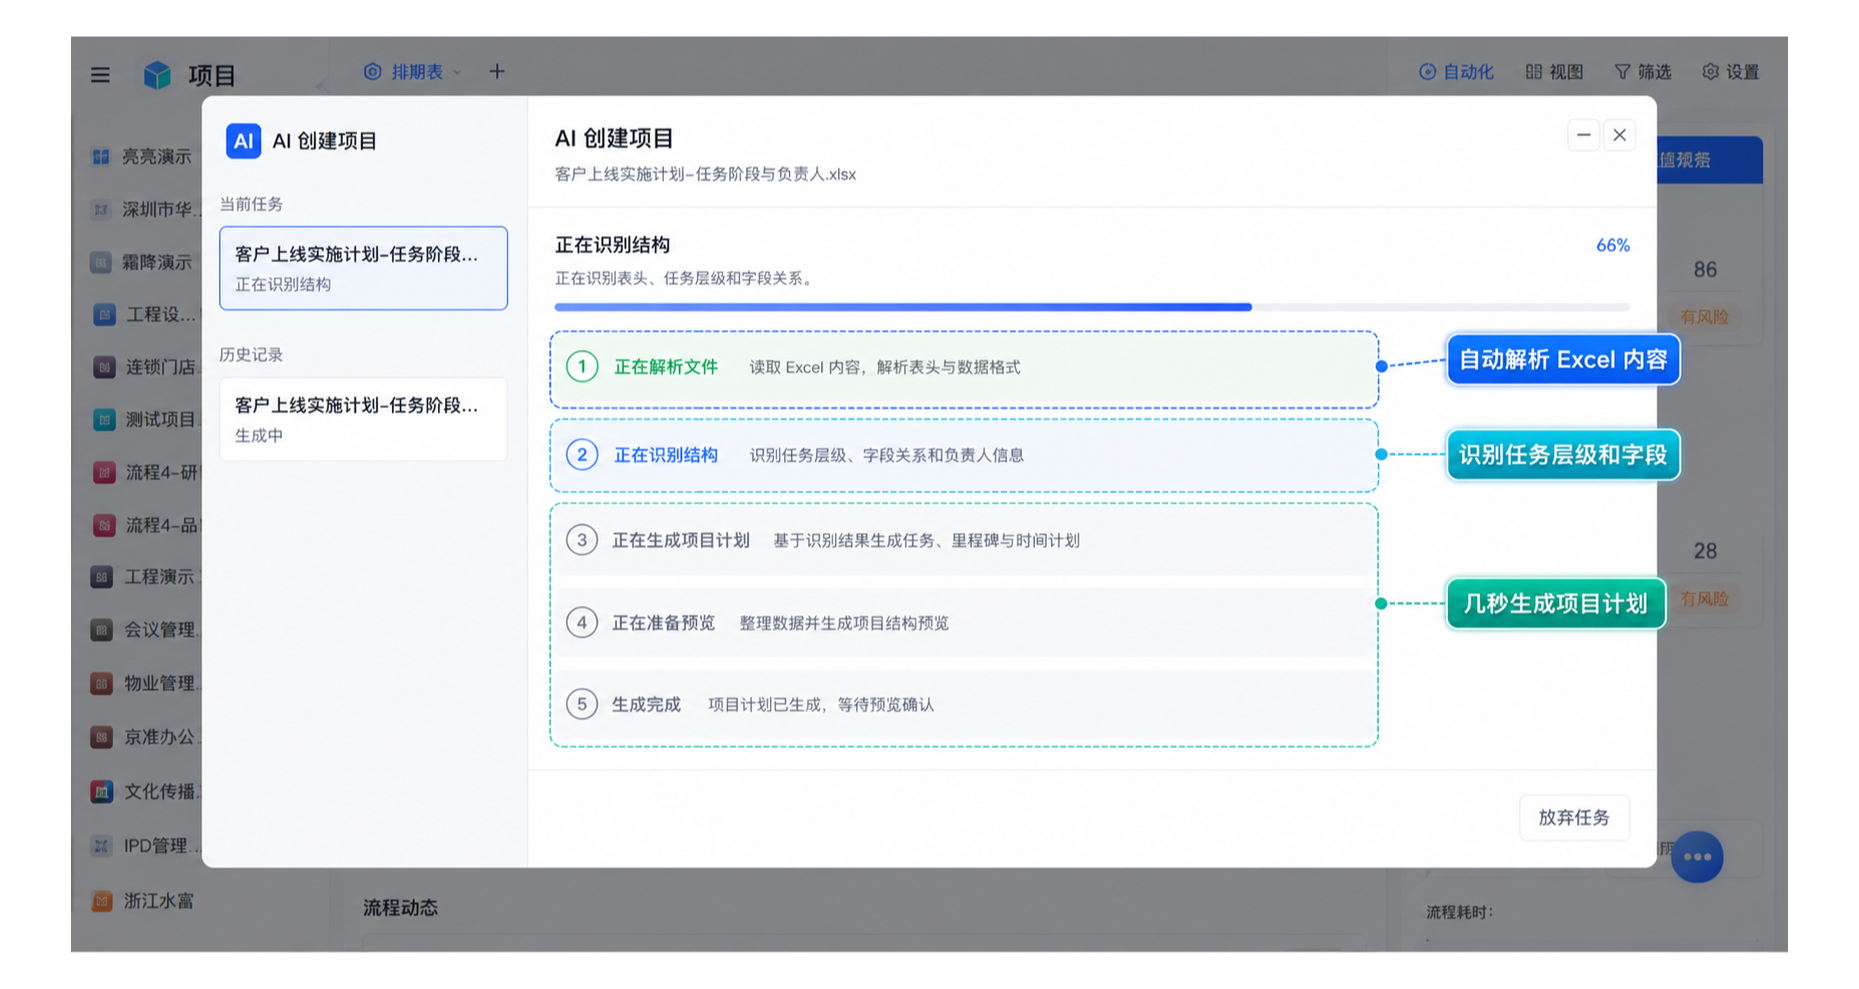Click the 66% progress value

[x=1612, y=245]
